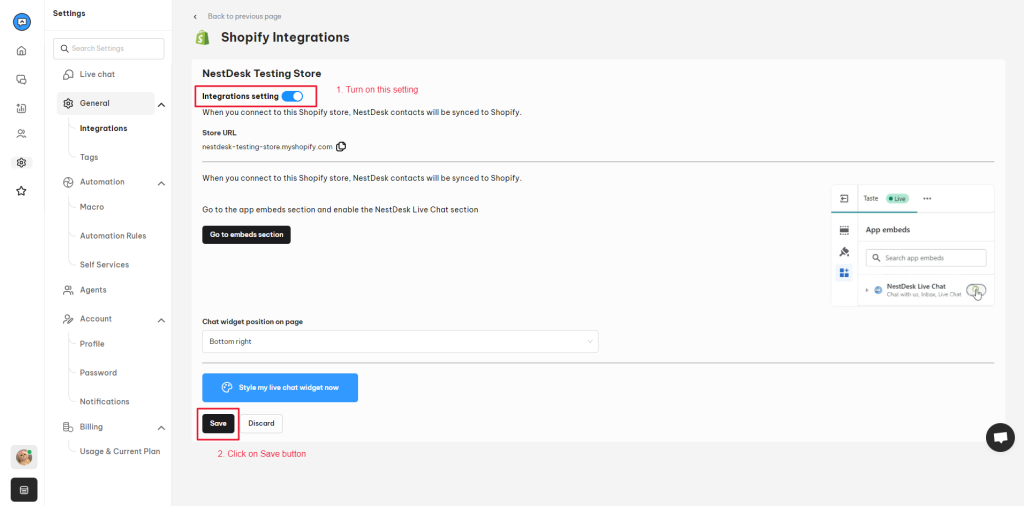Open the contacts people icon in left rail
This screenshot has width=1024, height=506.
tap(22, 134)
